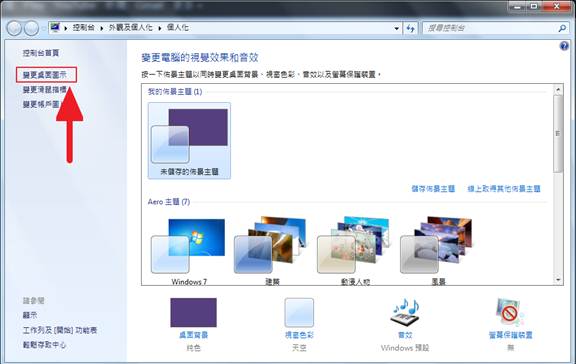Click the 控制台首頁 sidebar link

[x=41, y=53]
